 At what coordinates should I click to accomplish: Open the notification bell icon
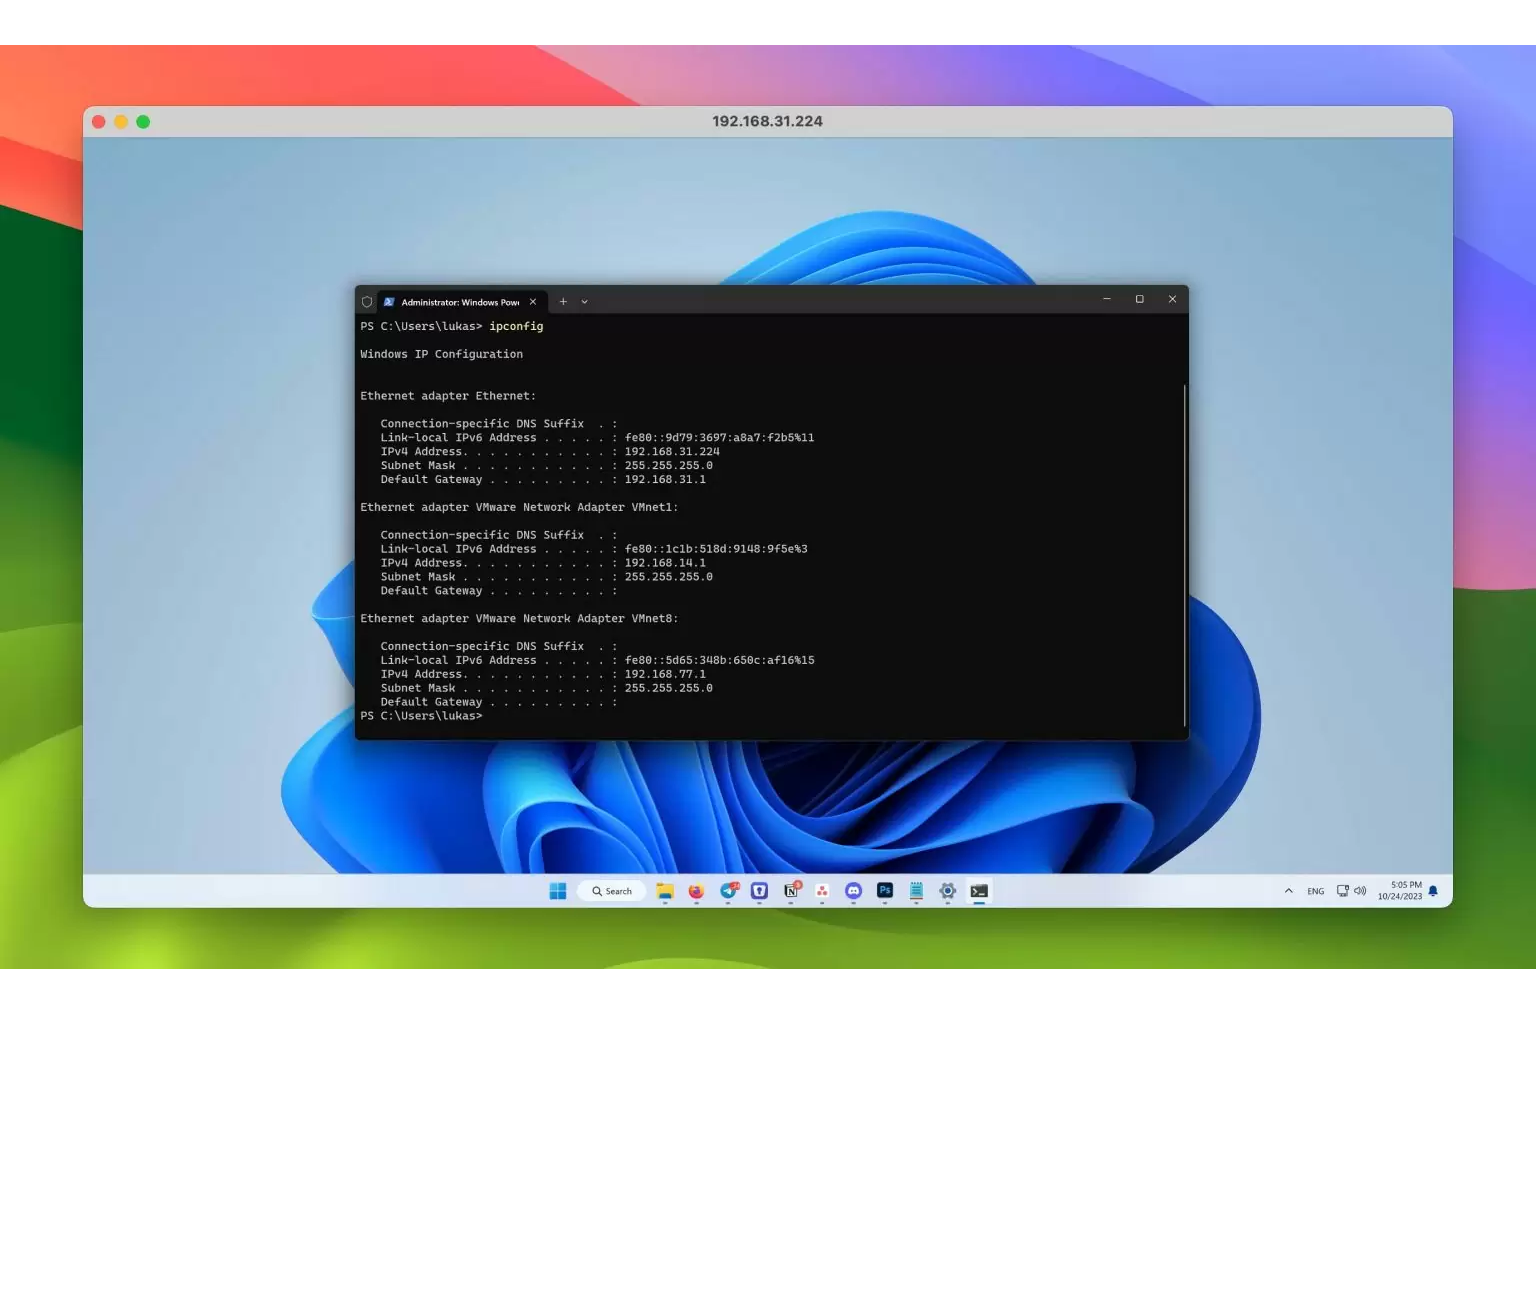(x=1433, y=891)
